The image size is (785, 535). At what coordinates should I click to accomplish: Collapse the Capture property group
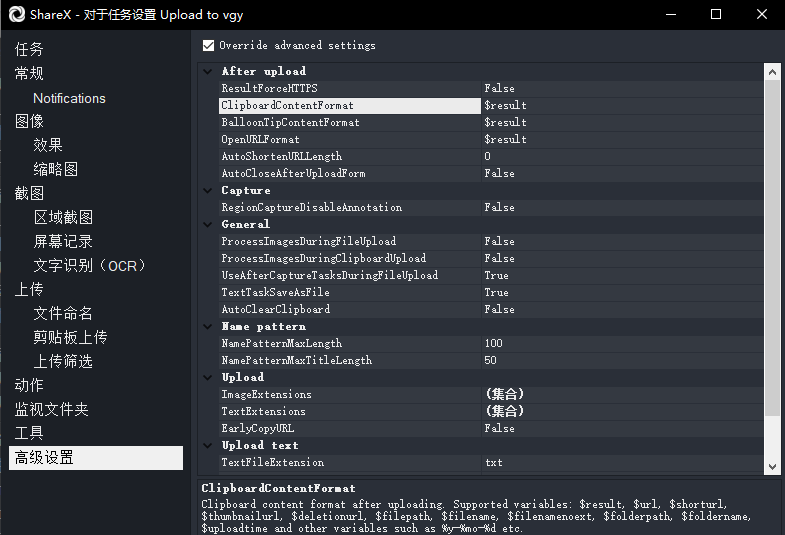click(208, 191)
